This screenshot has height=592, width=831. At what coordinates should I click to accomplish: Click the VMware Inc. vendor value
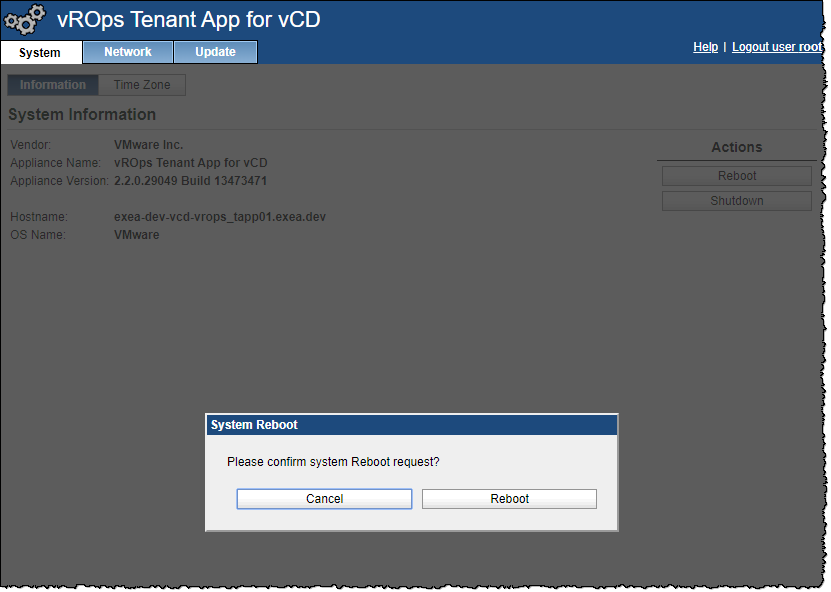click(x=149, y=145)
